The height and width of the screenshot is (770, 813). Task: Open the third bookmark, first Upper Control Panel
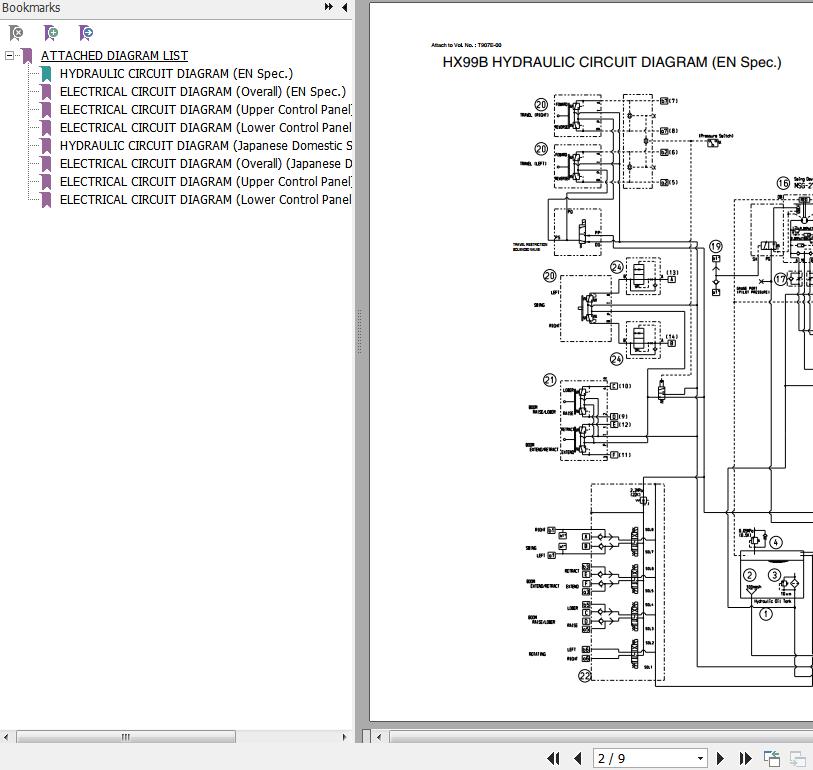coord(205,110)
